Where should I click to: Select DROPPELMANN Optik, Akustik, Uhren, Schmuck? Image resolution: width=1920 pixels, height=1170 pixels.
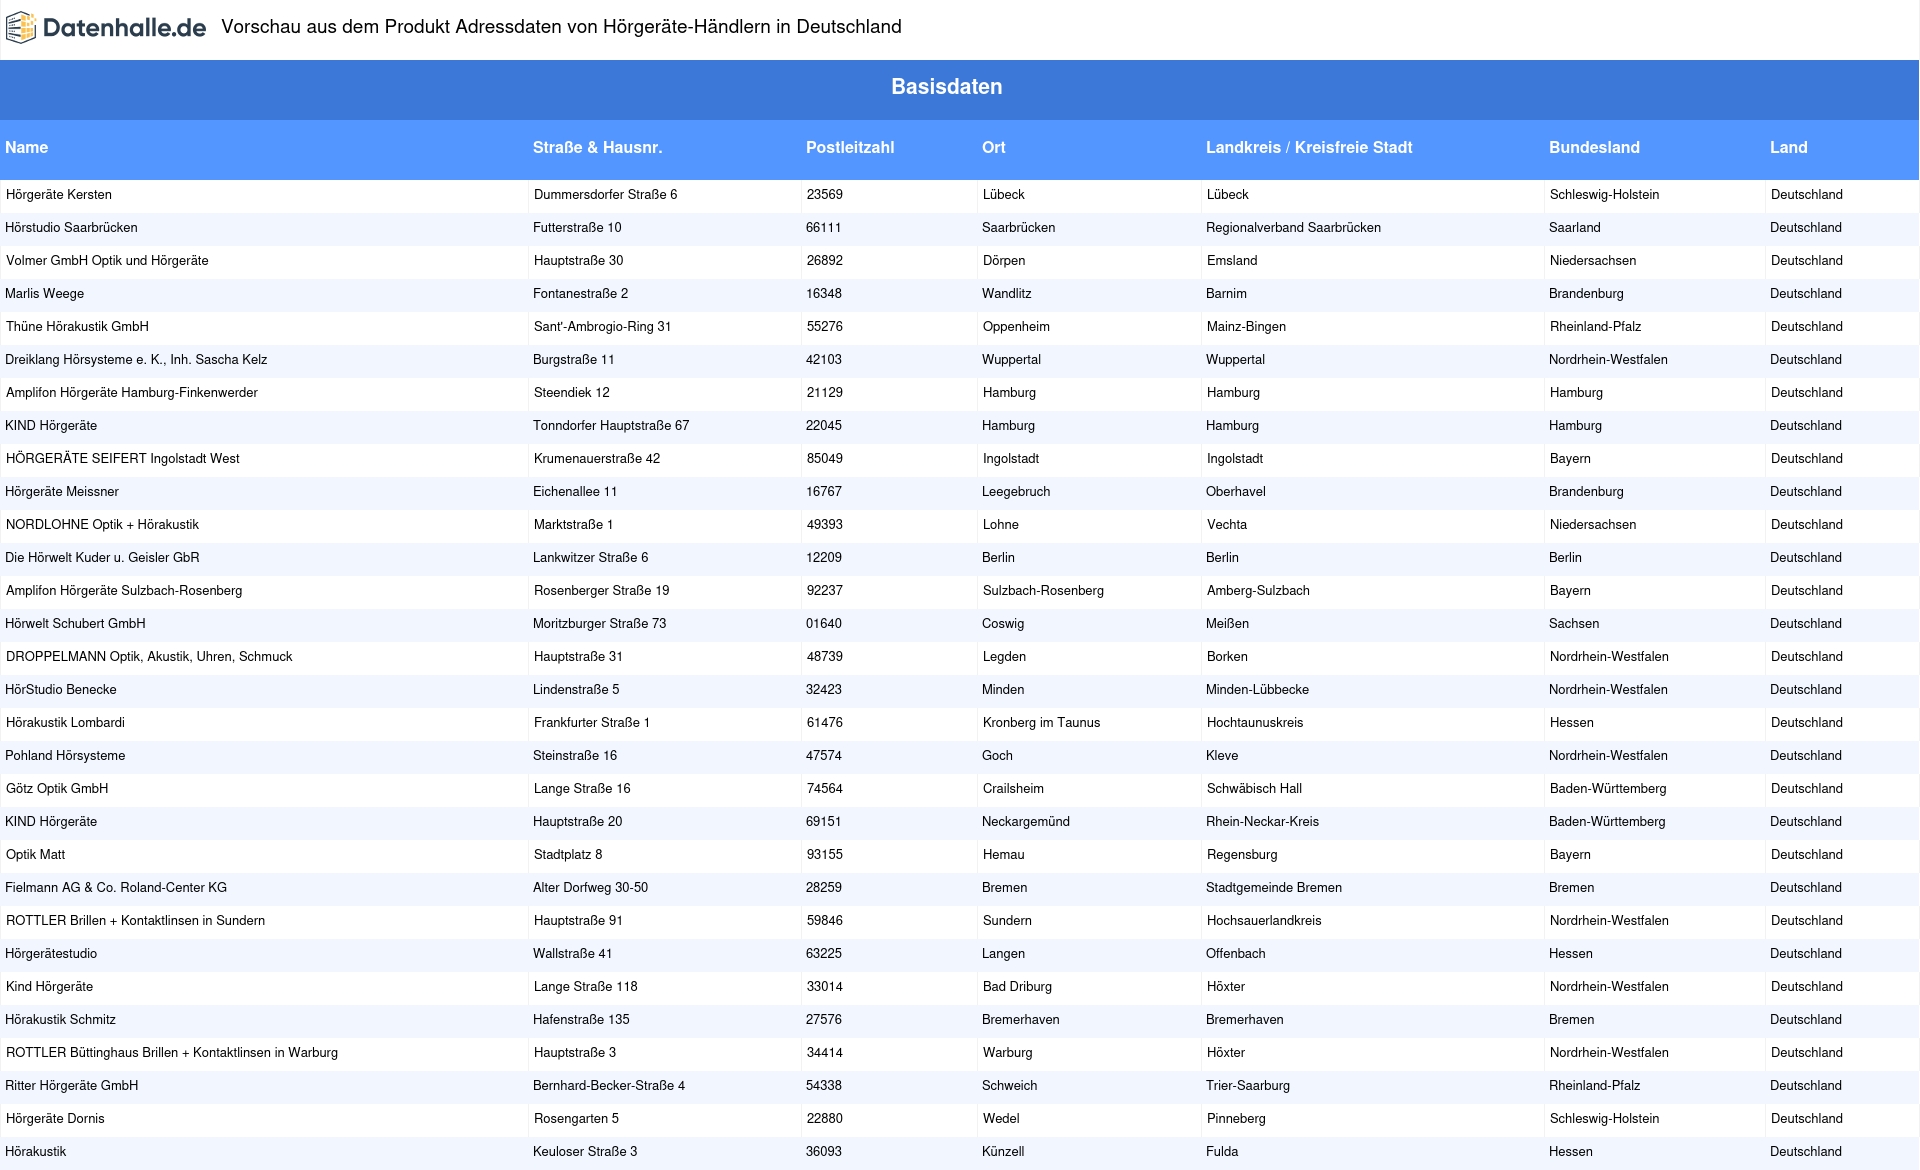coord(149,657)
